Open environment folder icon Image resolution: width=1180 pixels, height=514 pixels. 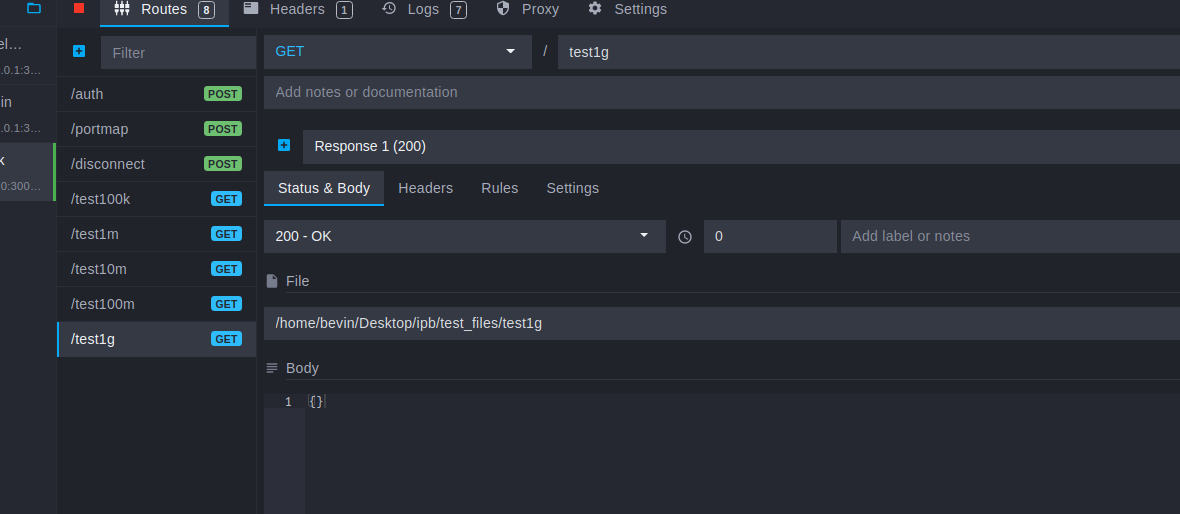[x=34, y=8]
